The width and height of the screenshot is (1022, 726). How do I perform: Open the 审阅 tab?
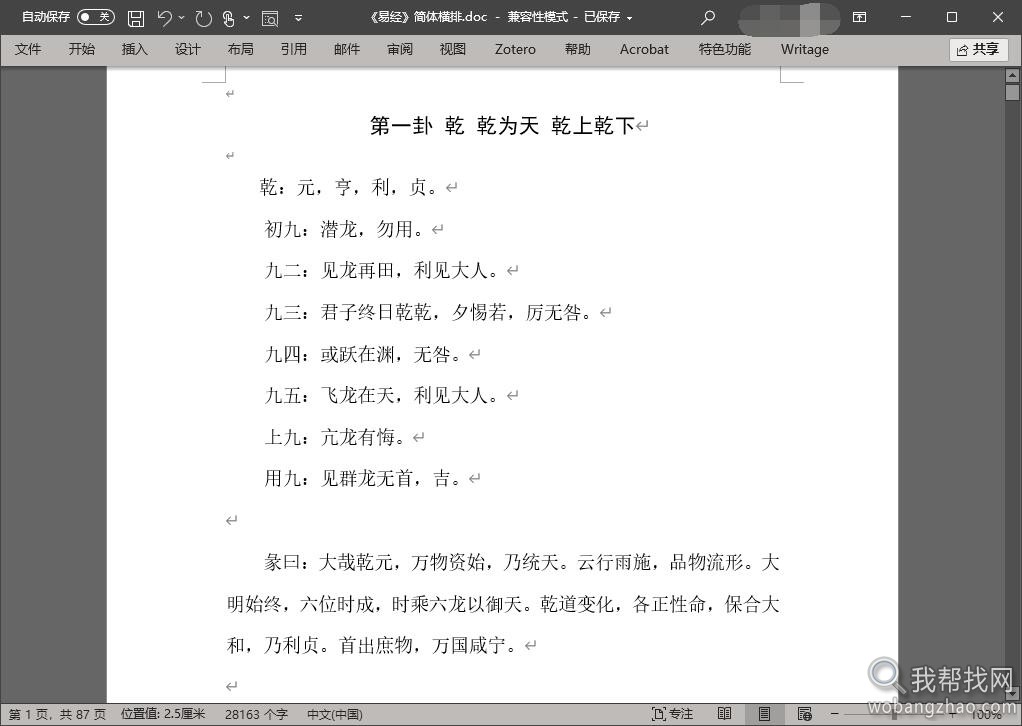coord(400,50)
